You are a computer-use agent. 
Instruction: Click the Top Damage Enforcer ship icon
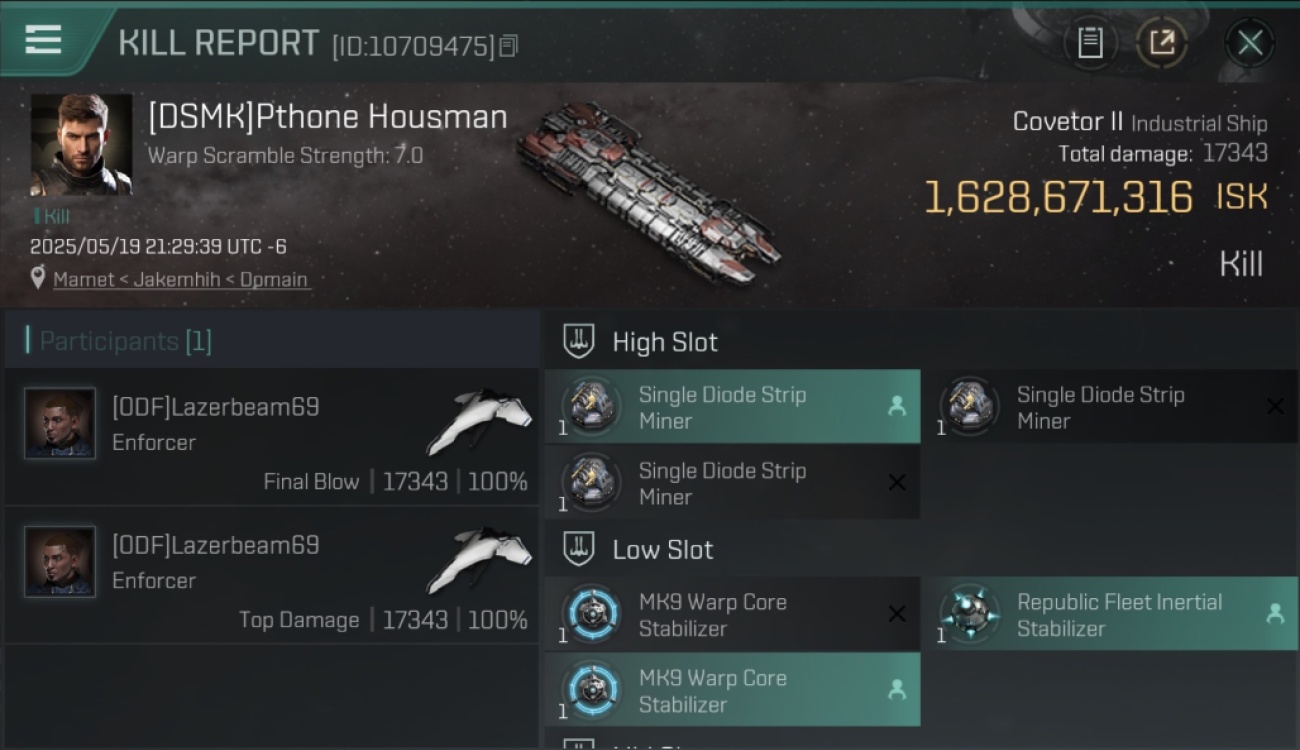coord(479,559)
